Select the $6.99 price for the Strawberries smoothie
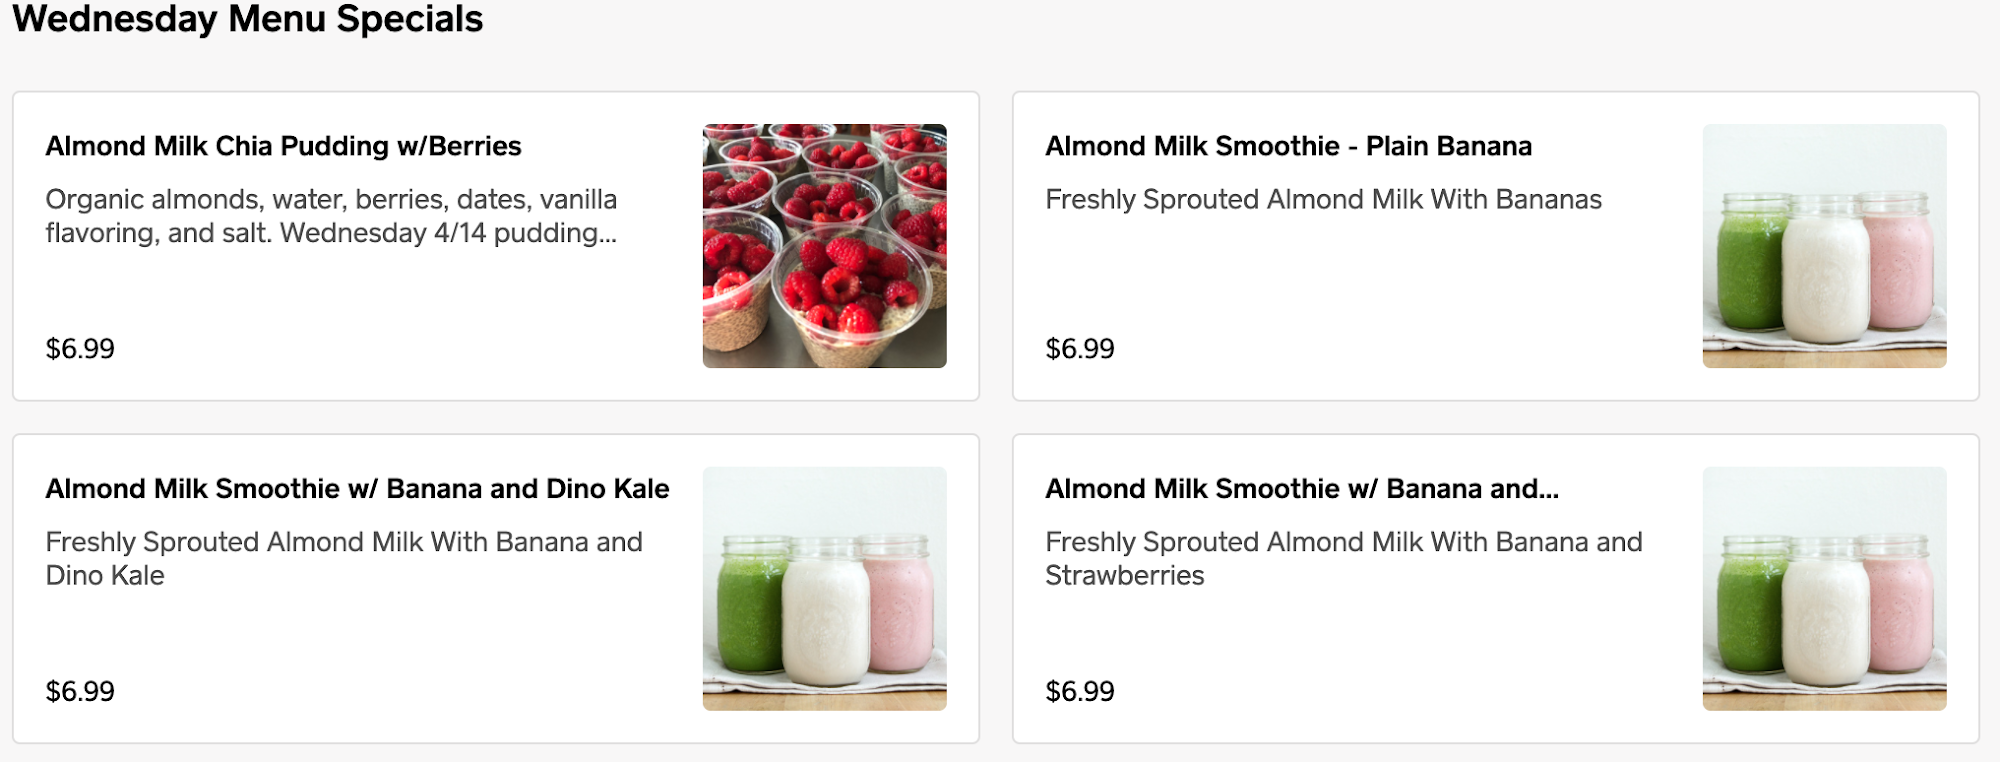Viewport: 2000px width, 762px height. pyautogui.click(x=1080, y=692)
